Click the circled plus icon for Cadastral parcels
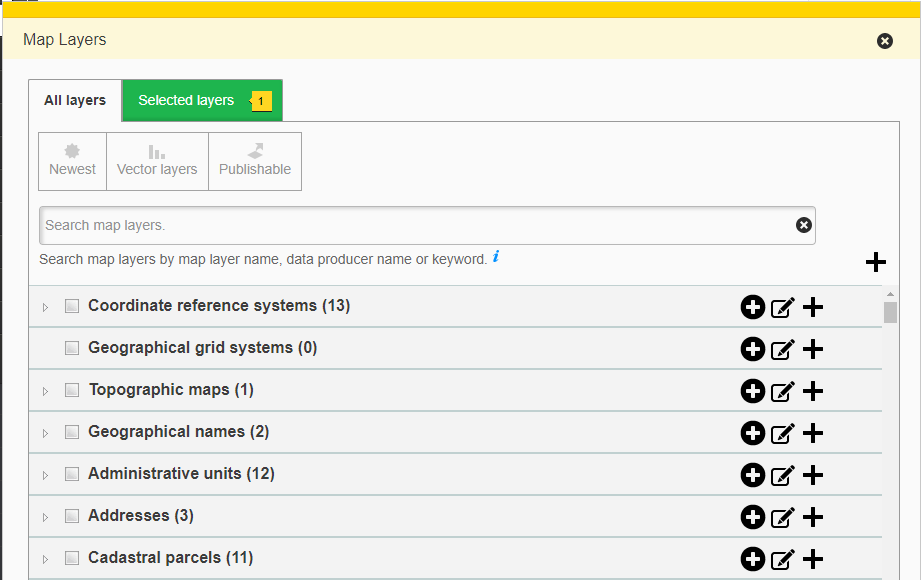The height and width of the screenshot is (580, 921). pos(753,559)
